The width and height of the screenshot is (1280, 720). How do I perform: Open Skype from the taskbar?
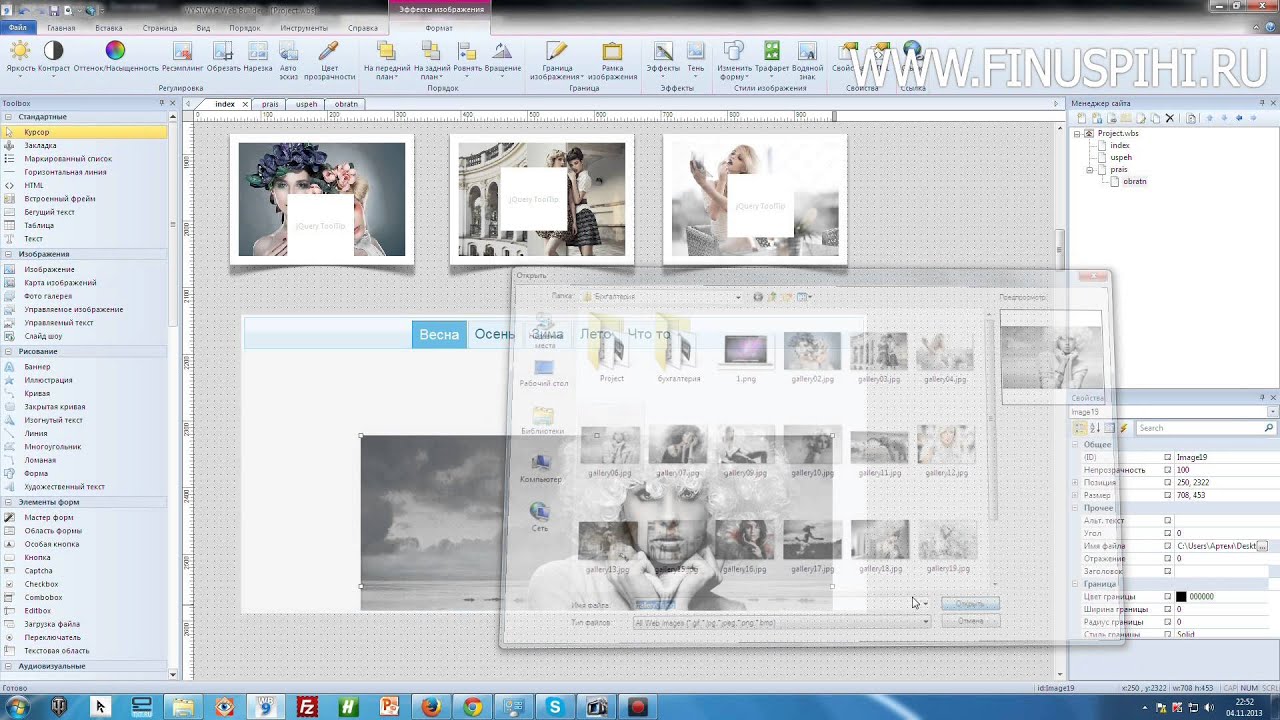[x=555, y=707]
